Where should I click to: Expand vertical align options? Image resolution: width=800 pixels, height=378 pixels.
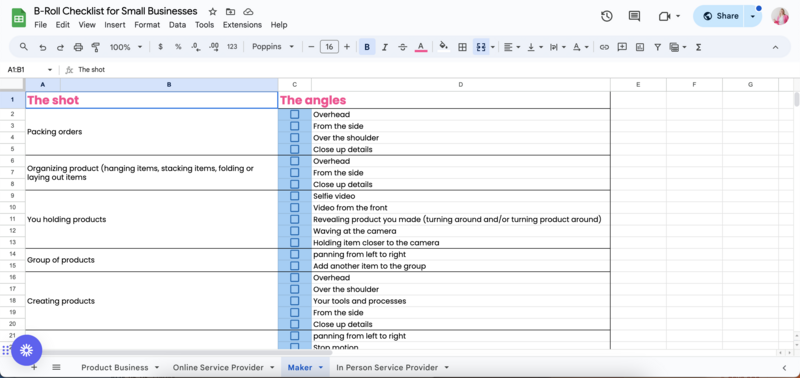pyautogui.click(x=541, y=47)
